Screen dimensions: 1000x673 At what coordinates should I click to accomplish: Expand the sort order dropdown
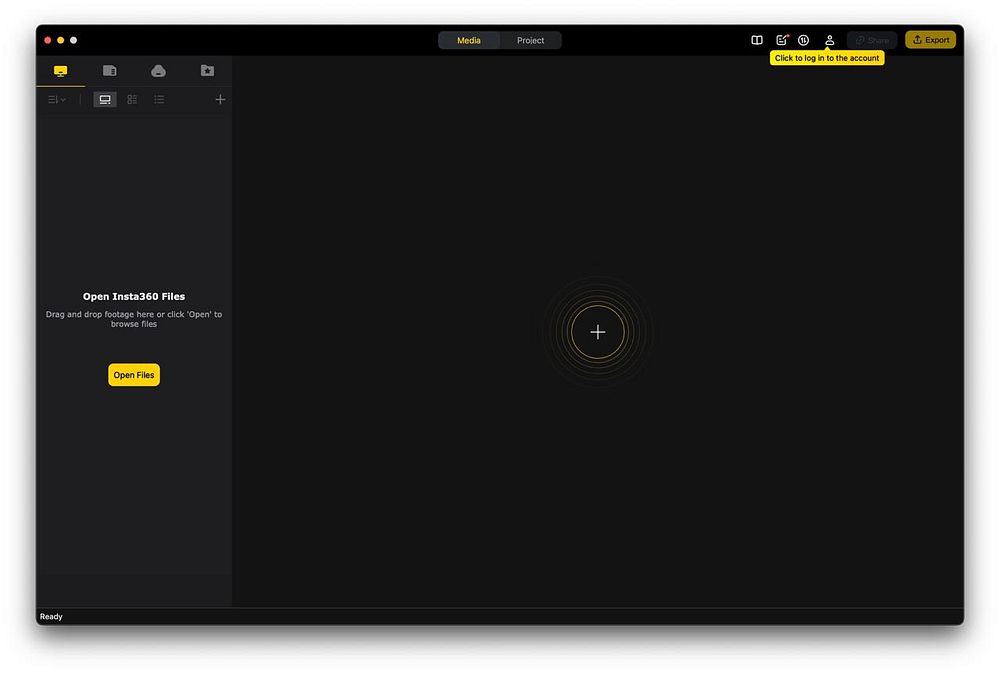tap(57, 100)
